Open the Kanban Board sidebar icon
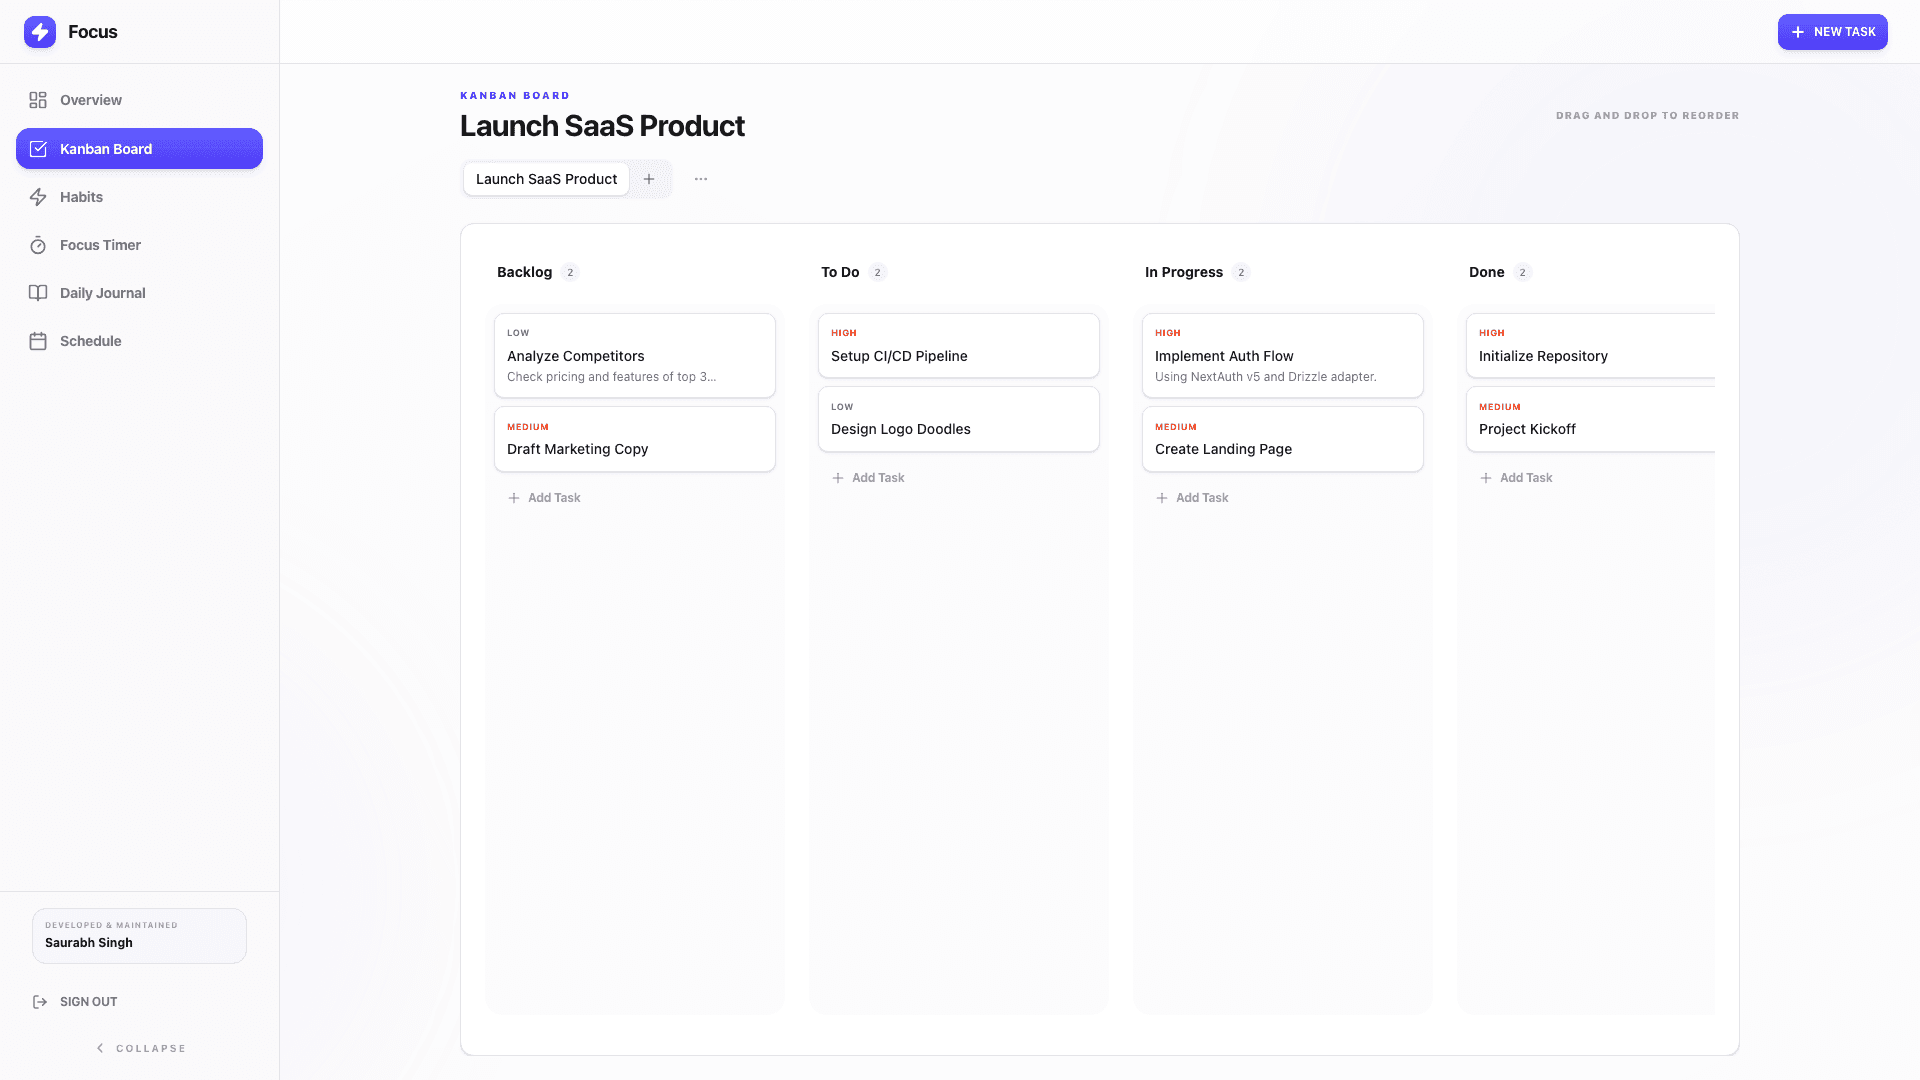The image size is (1920, 1080). [38, 148]
